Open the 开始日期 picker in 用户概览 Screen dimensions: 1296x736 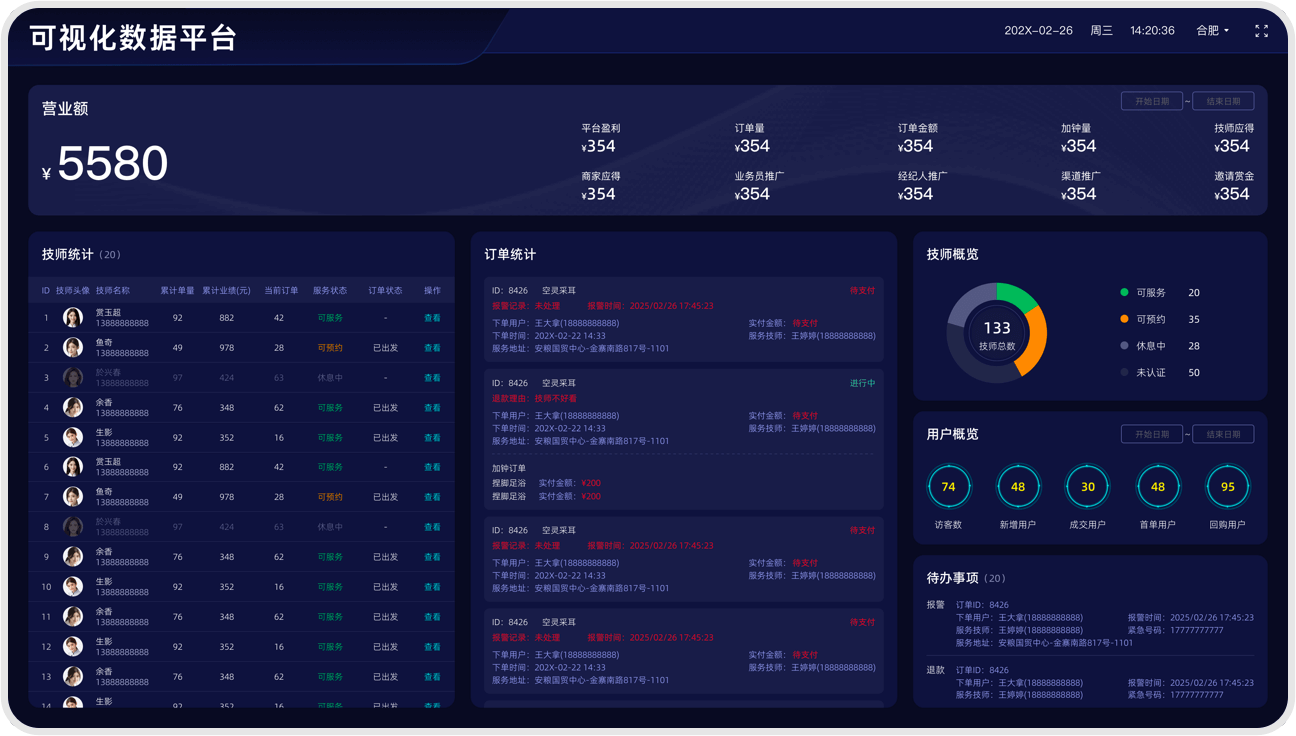(1151, 434)
